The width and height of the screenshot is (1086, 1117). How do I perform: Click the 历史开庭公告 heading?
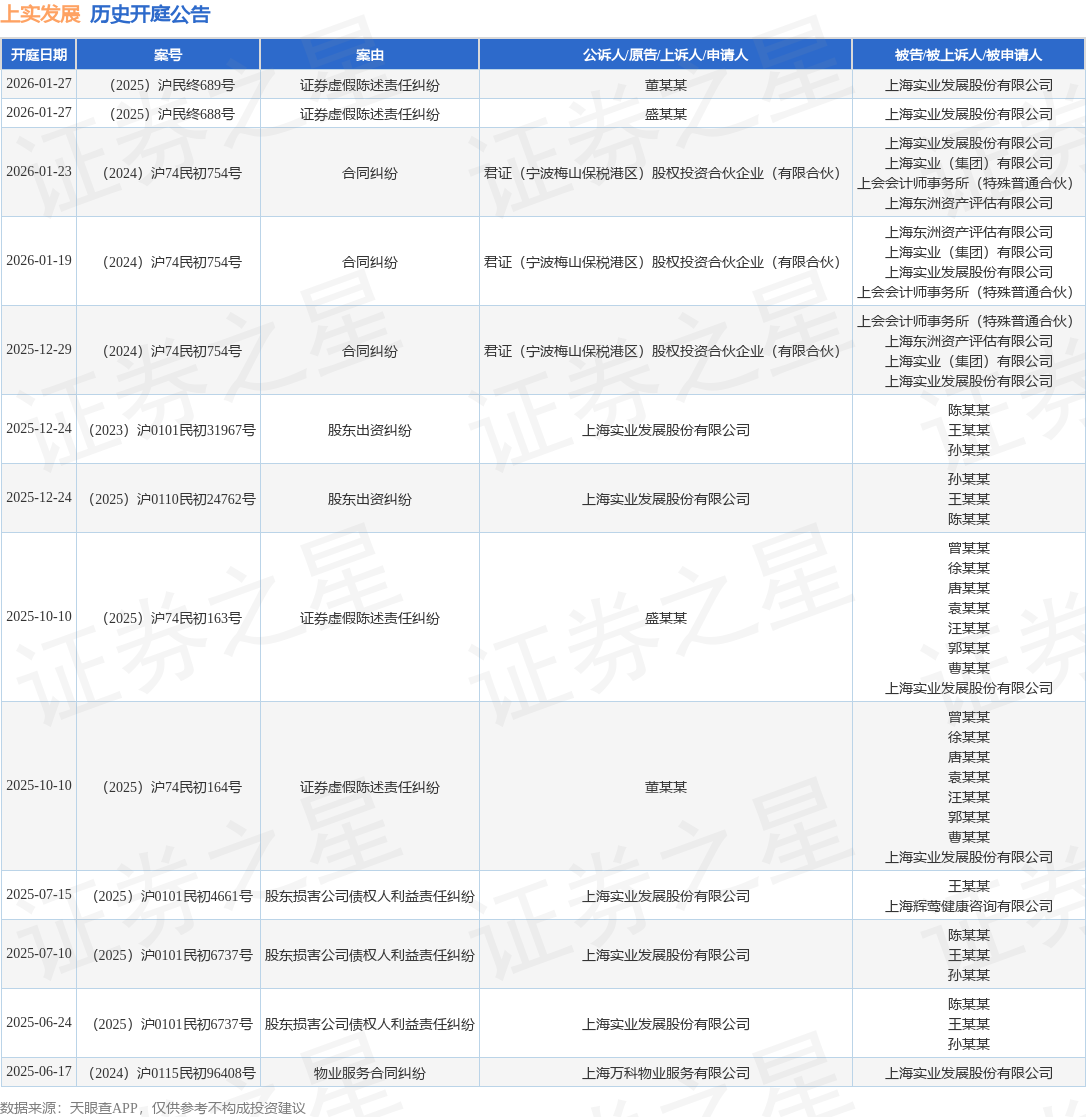tap(150, 14)
